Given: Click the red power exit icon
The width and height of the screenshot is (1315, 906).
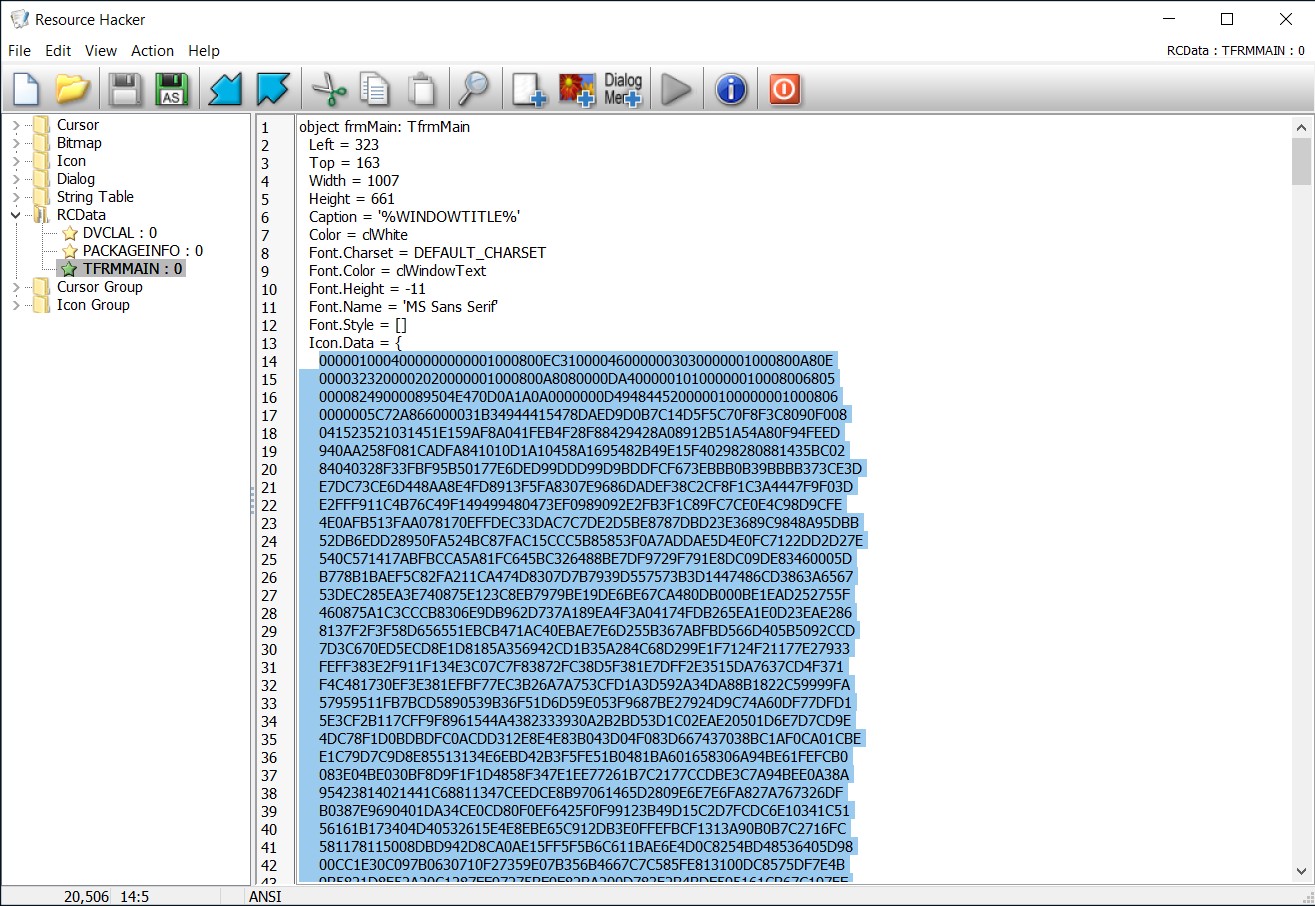Looking at the screenshot, I should [x=785, y=89].
